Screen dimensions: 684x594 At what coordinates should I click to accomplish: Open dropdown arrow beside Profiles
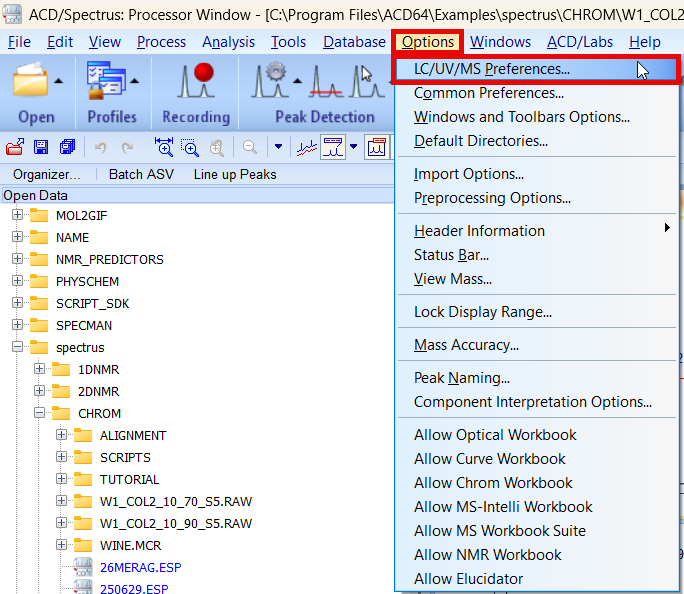point(135,81)
